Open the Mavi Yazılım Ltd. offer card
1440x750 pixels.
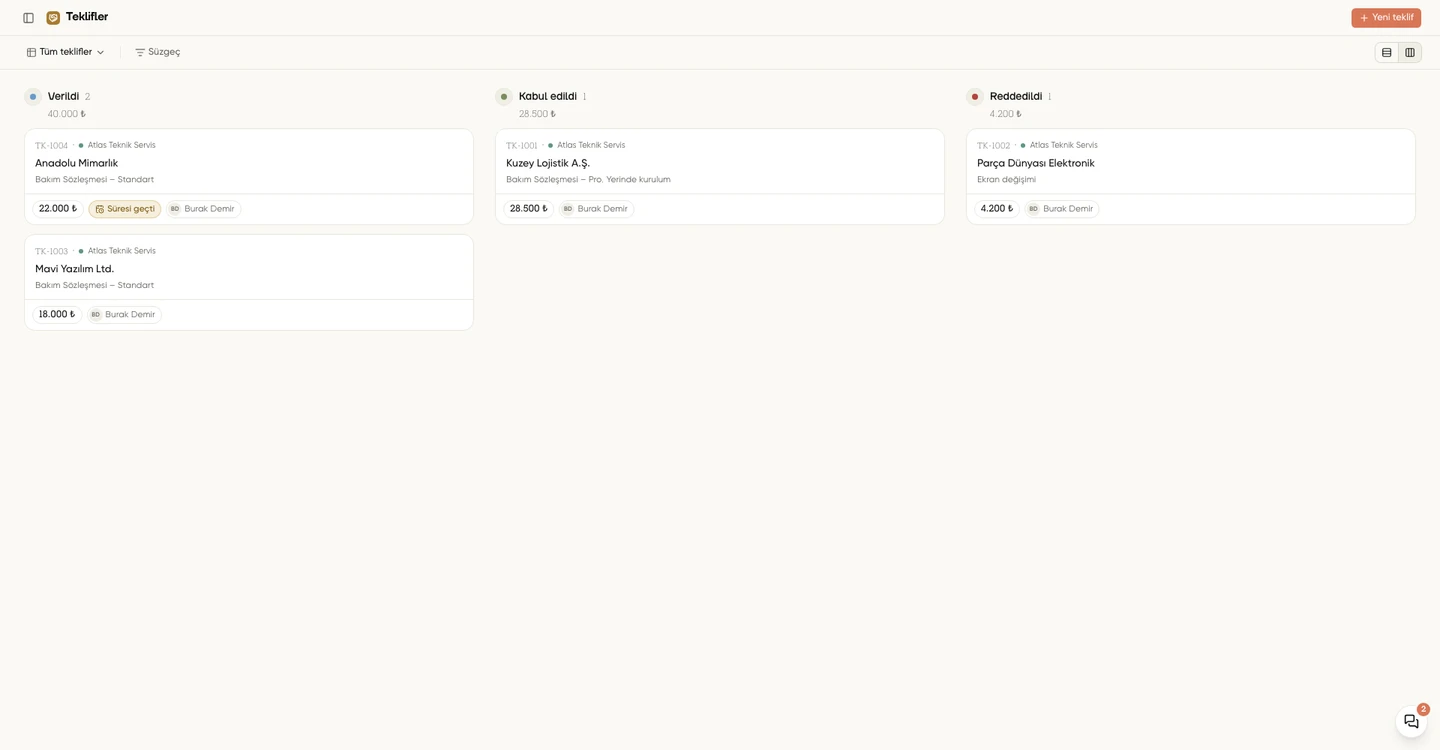[x=249, y=282]
